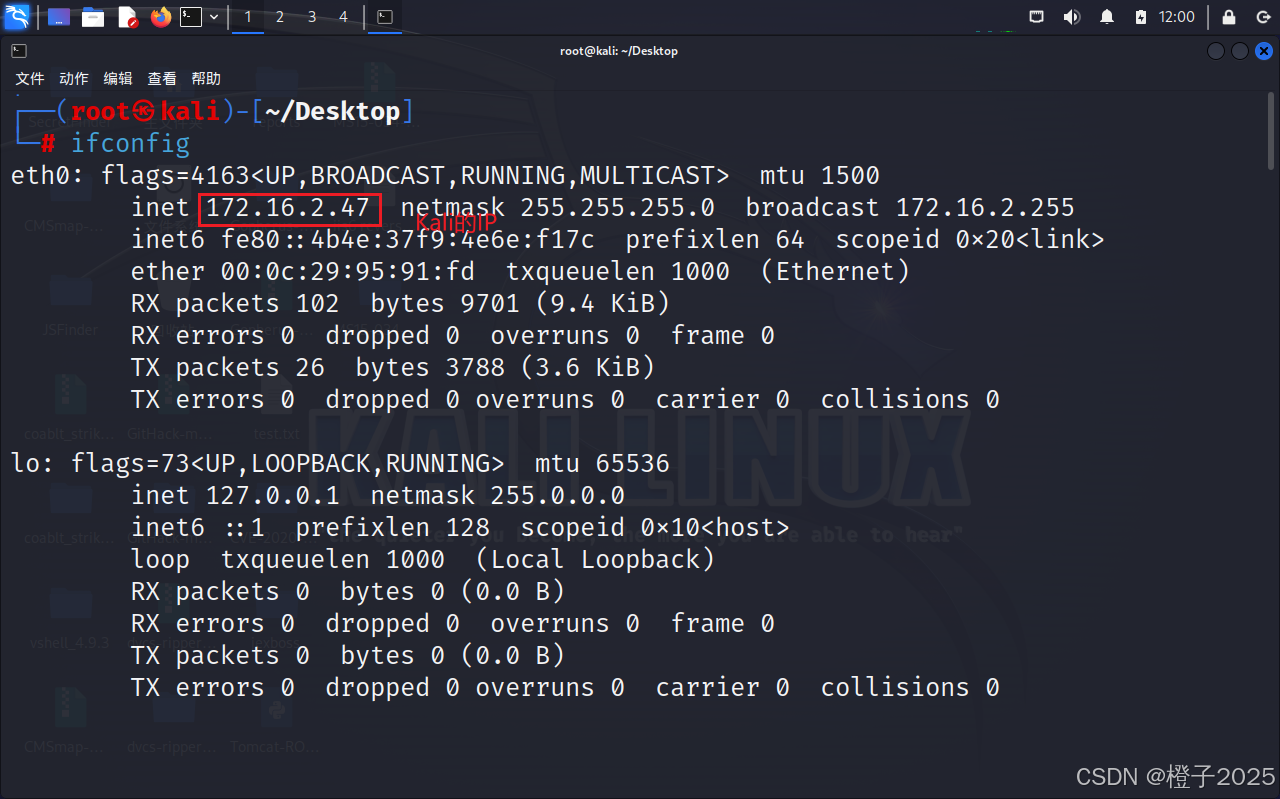
Task: Click the scopeid 0x20<link> text
Action: (x=970, y=240)
